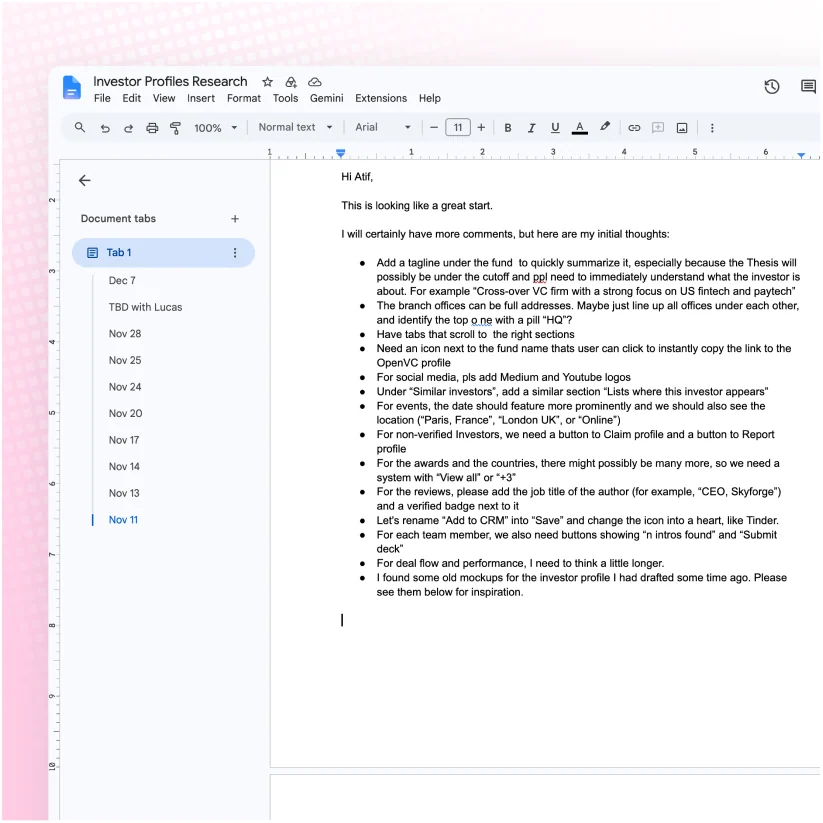Screen dimensions: 823x823
Task: Click the Insert image icon
Action: 682,128
